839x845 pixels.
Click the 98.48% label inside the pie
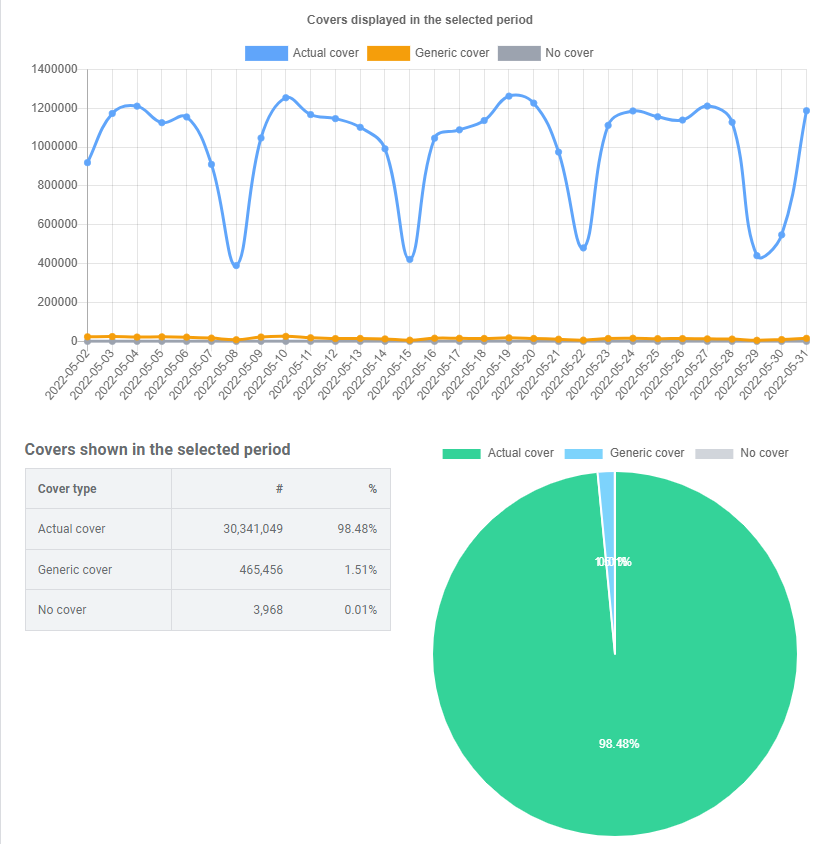(619, 744)
